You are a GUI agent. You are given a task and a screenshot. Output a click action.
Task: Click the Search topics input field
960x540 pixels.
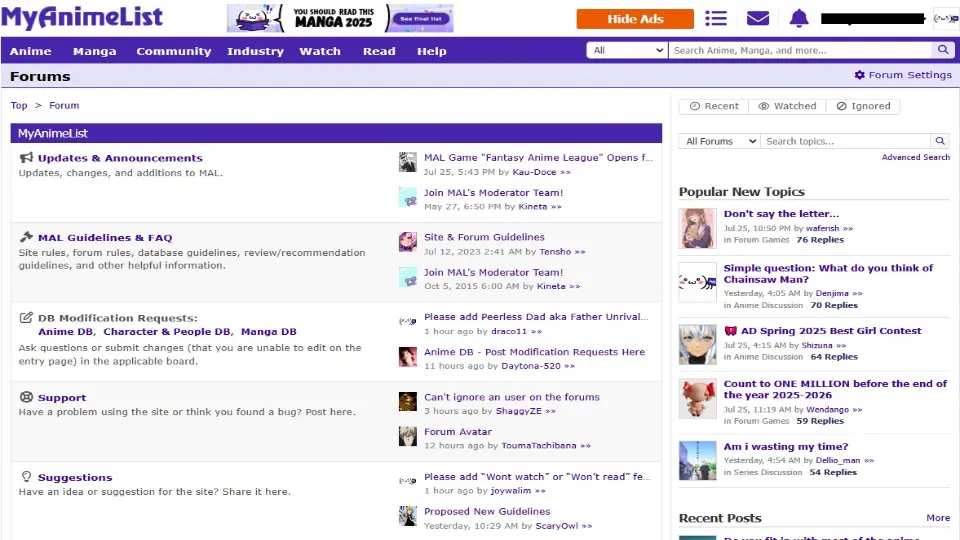tap(846, 141)
